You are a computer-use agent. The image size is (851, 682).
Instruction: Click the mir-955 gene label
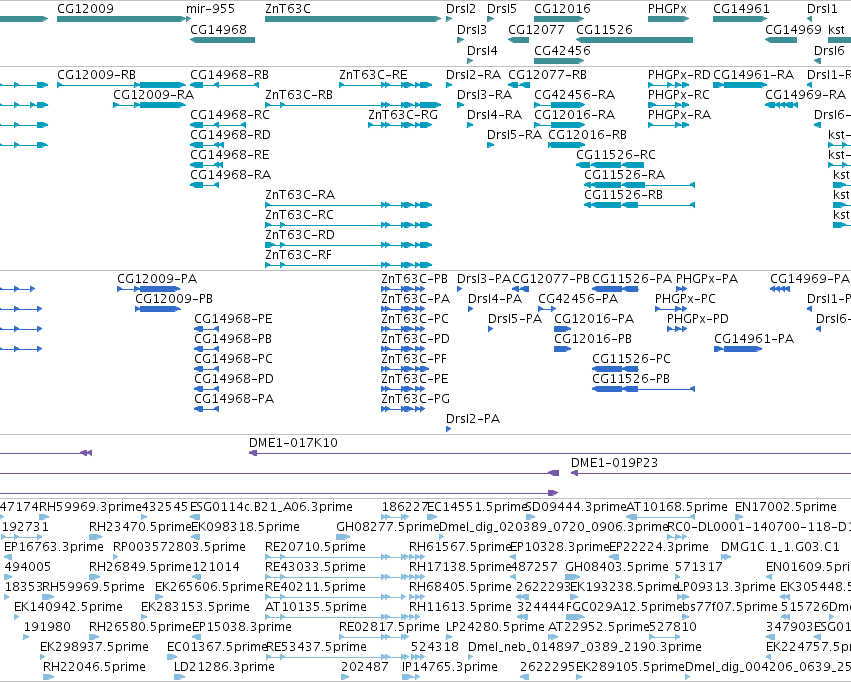(x=211, y=9)
